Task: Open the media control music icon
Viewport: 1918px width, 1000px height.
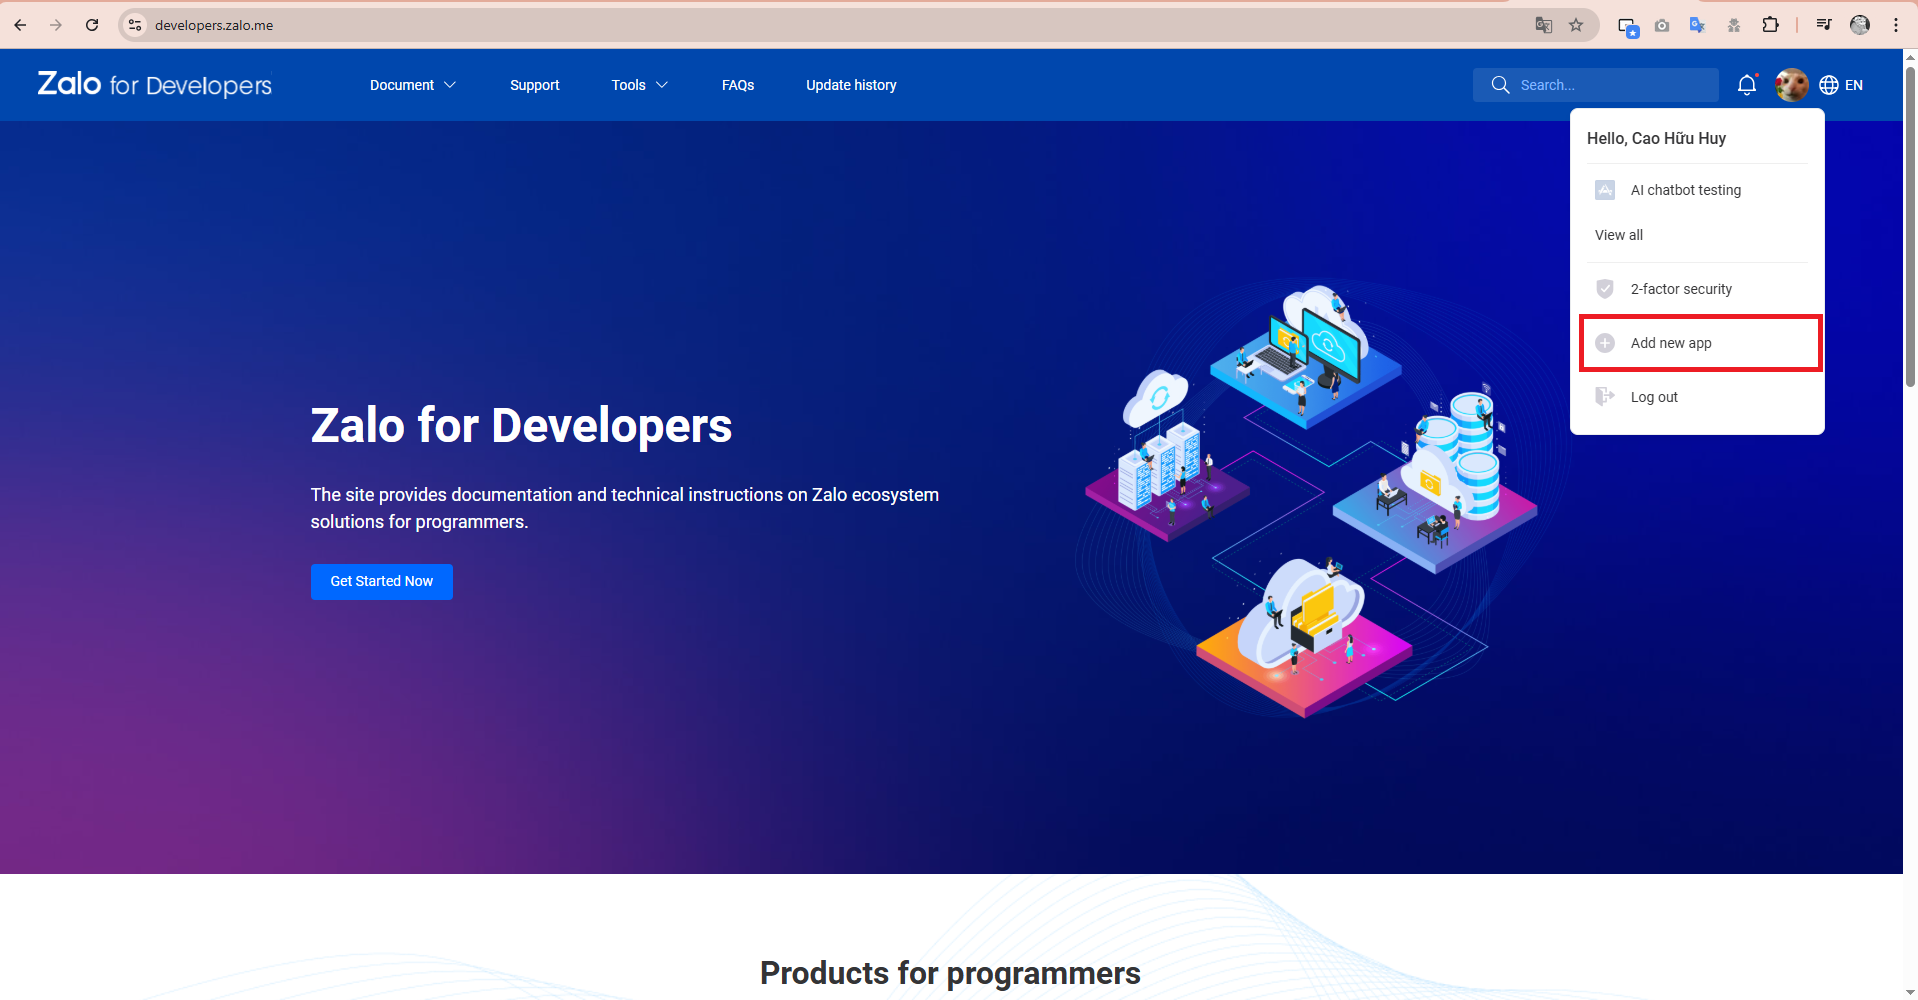Action: tap(1824, 25)
